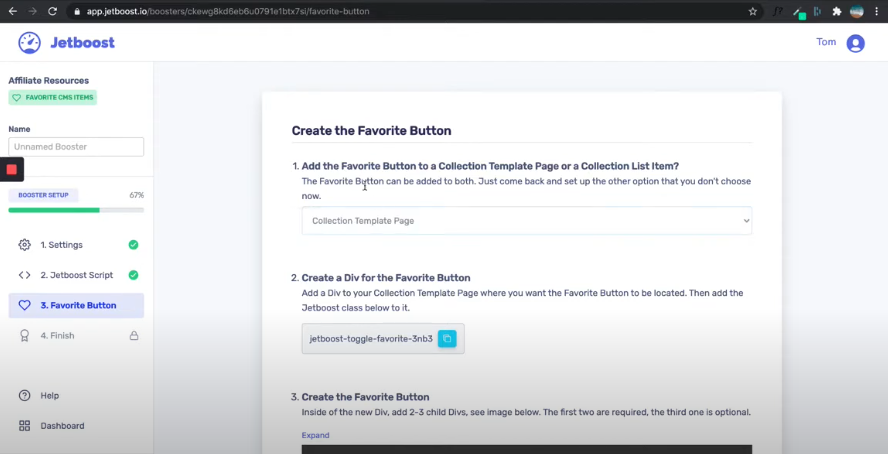
Task: Click the red stop recording square
Action: [11, 169]
